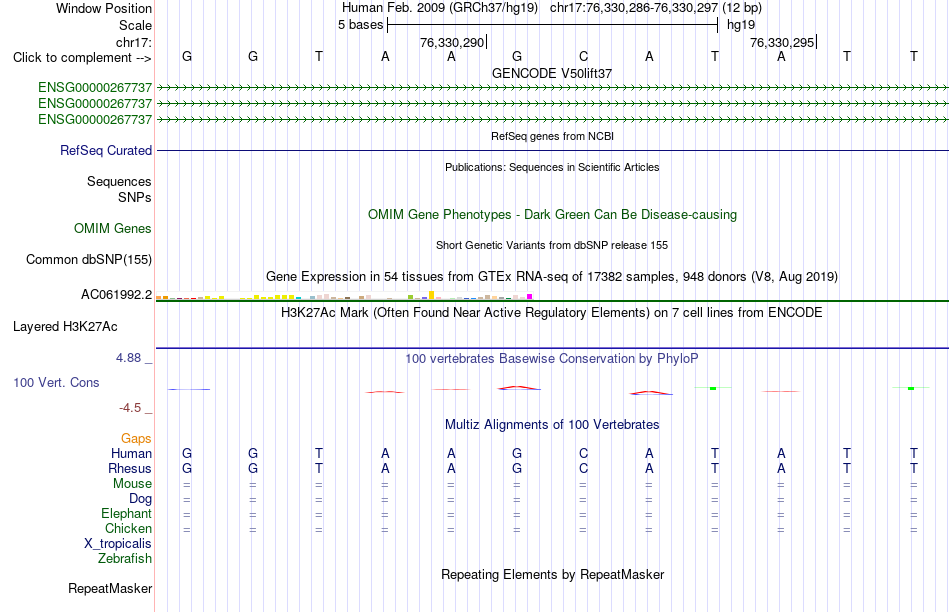Open the H3K27Ac Mark track heading

click(552, 313)
